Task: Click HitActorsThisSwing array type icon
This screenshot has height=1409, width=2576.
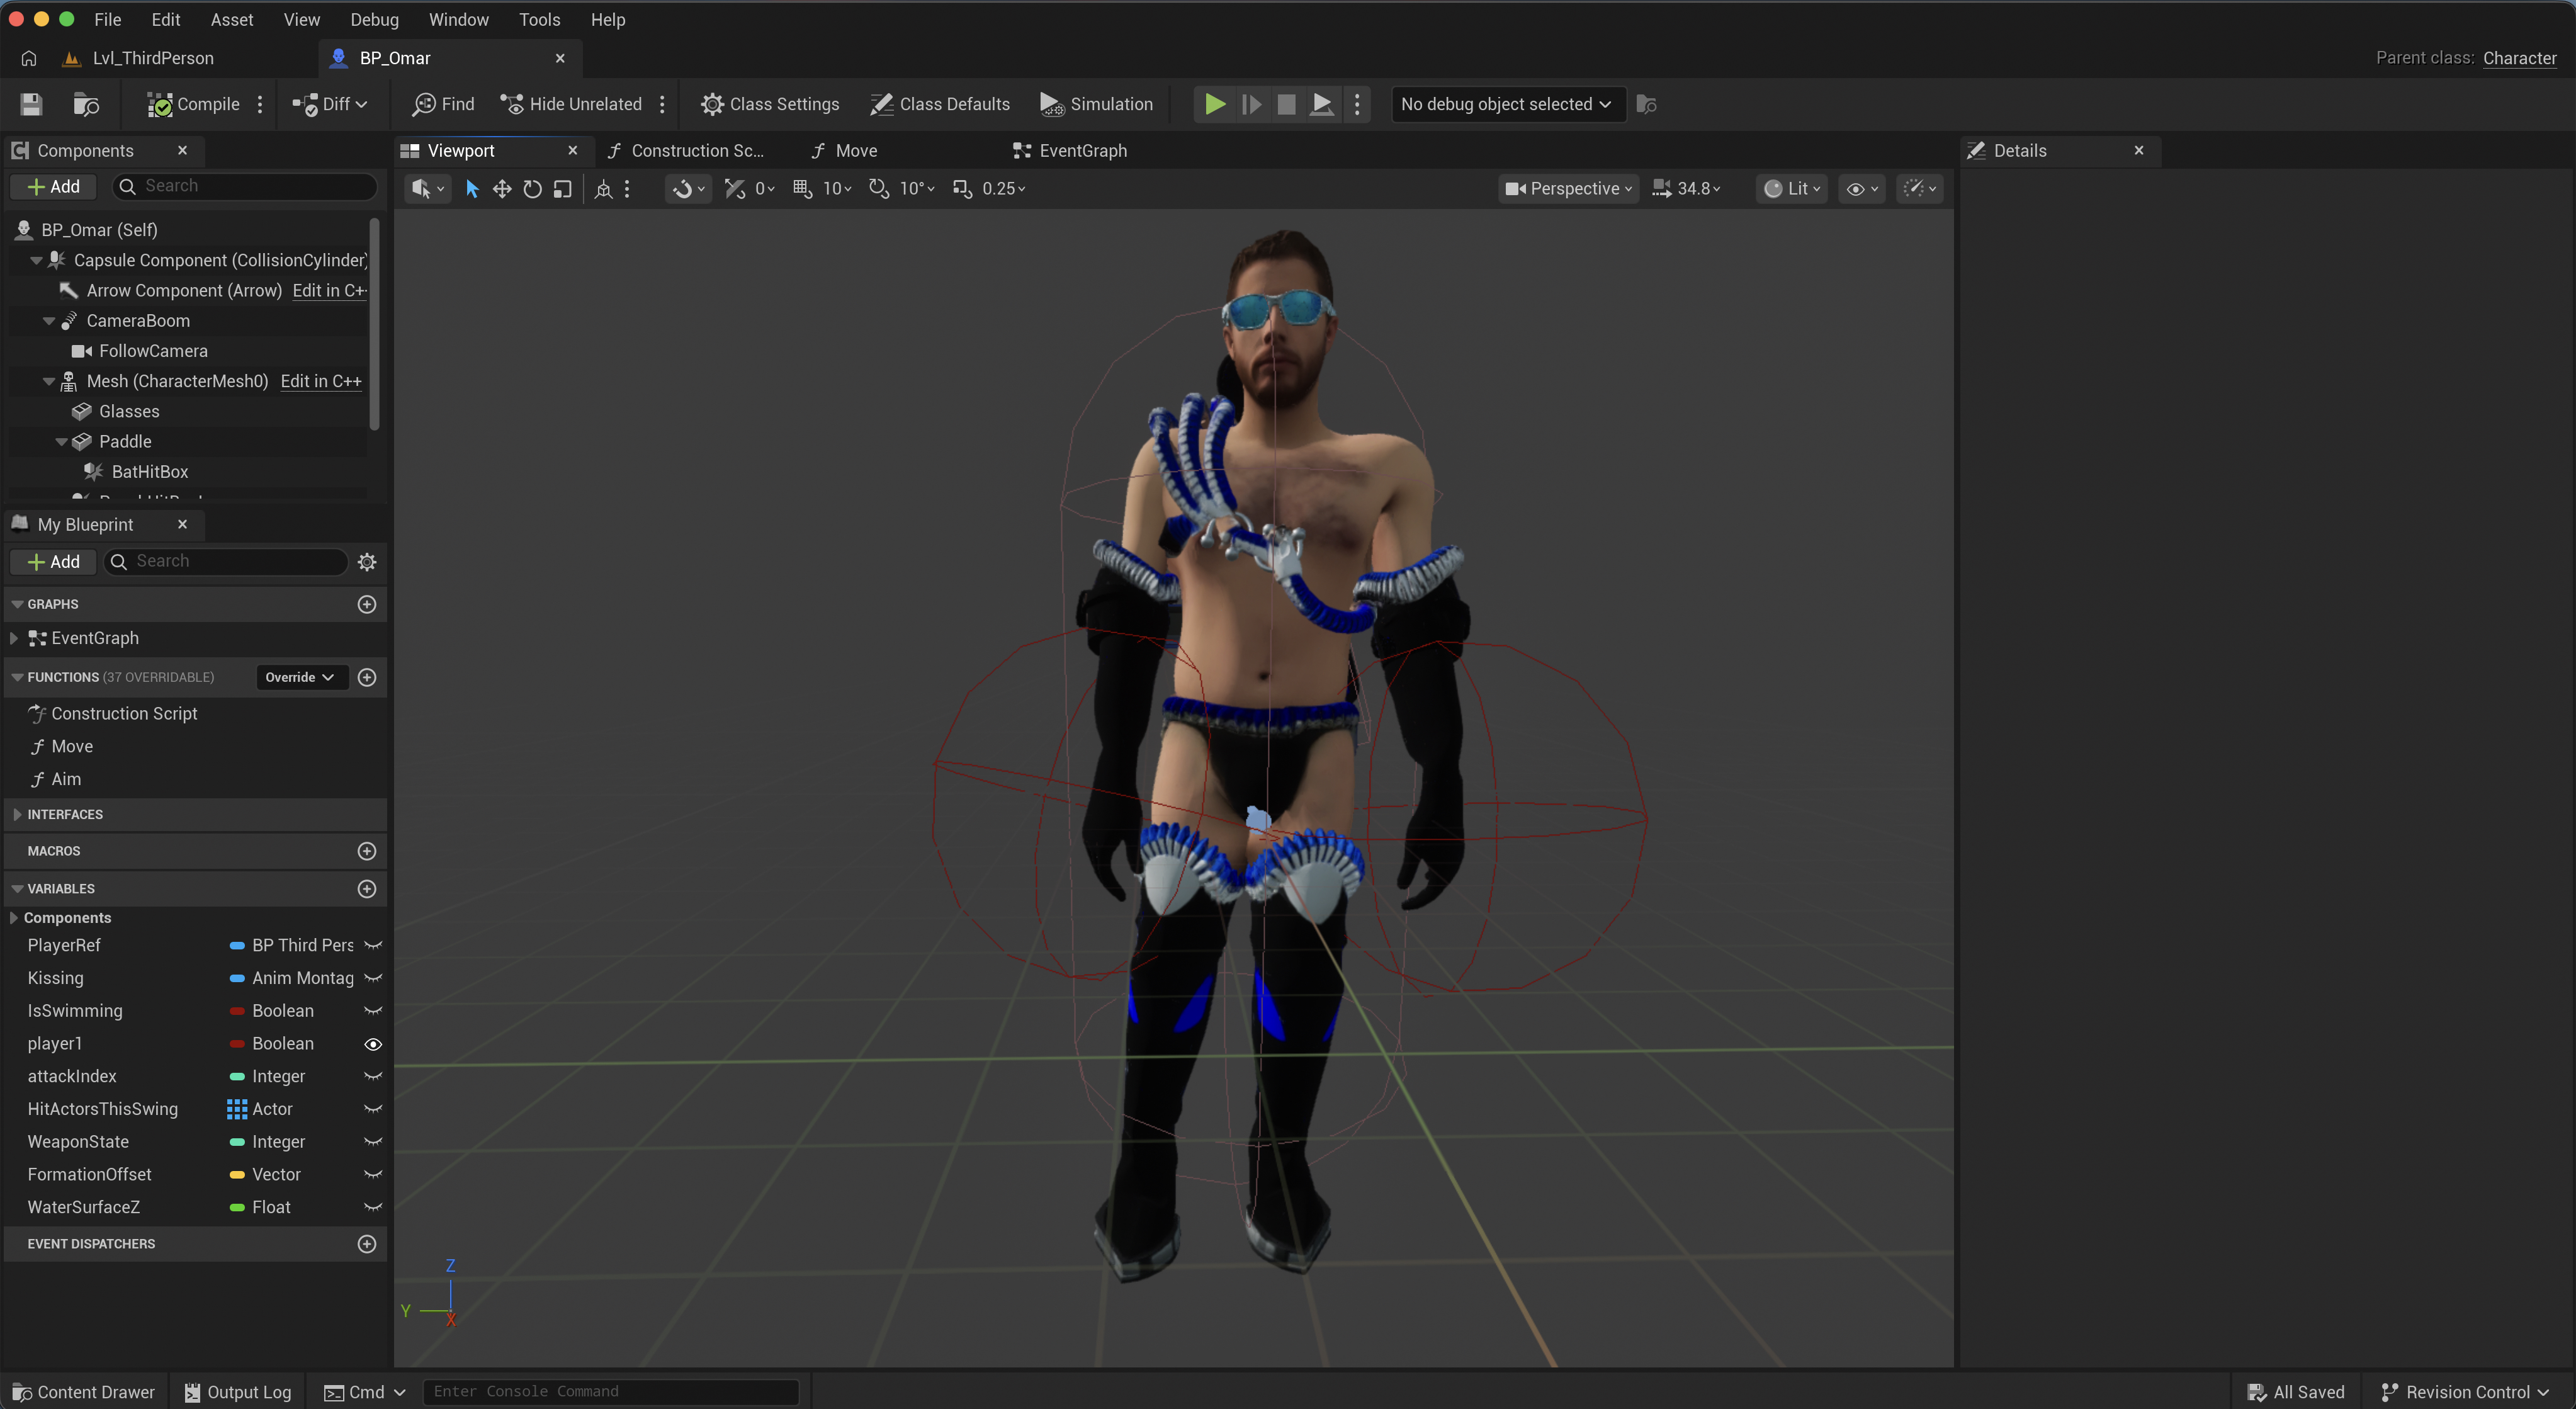Action: [237, 1109]
